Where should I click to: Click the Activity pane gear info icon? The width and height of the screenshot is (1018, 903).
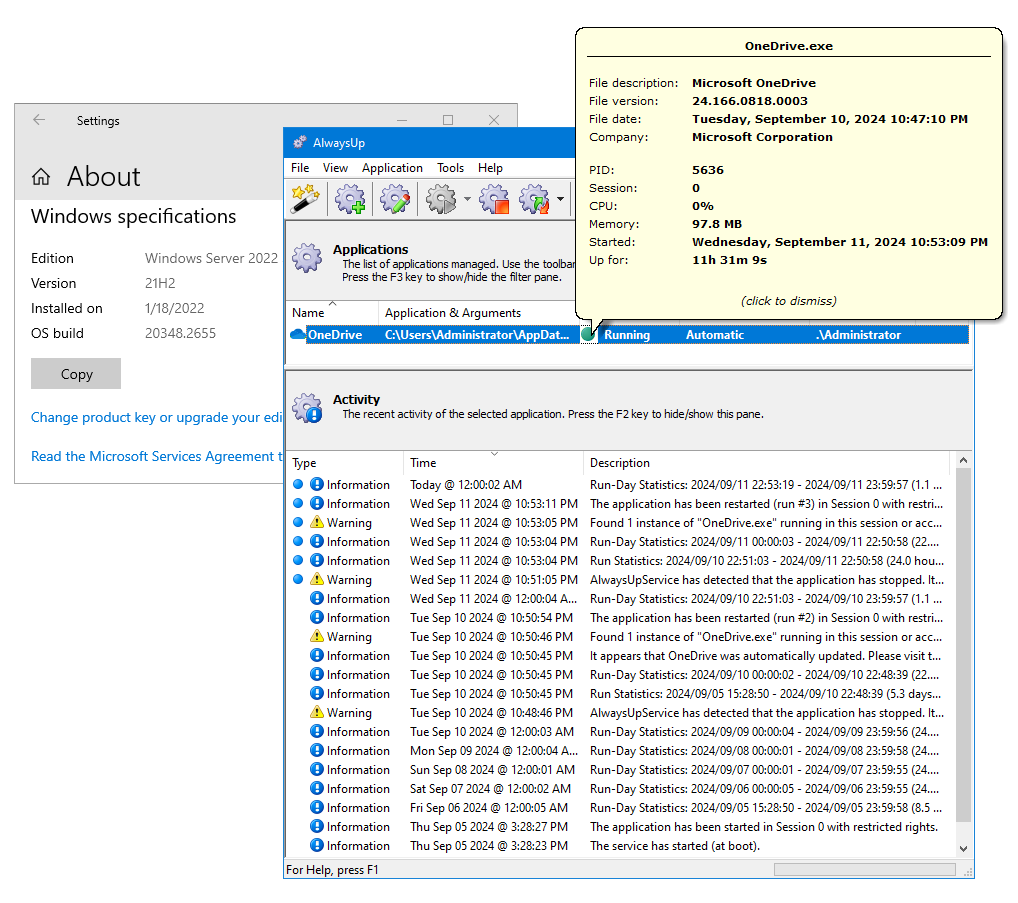[x=307, y=408]
